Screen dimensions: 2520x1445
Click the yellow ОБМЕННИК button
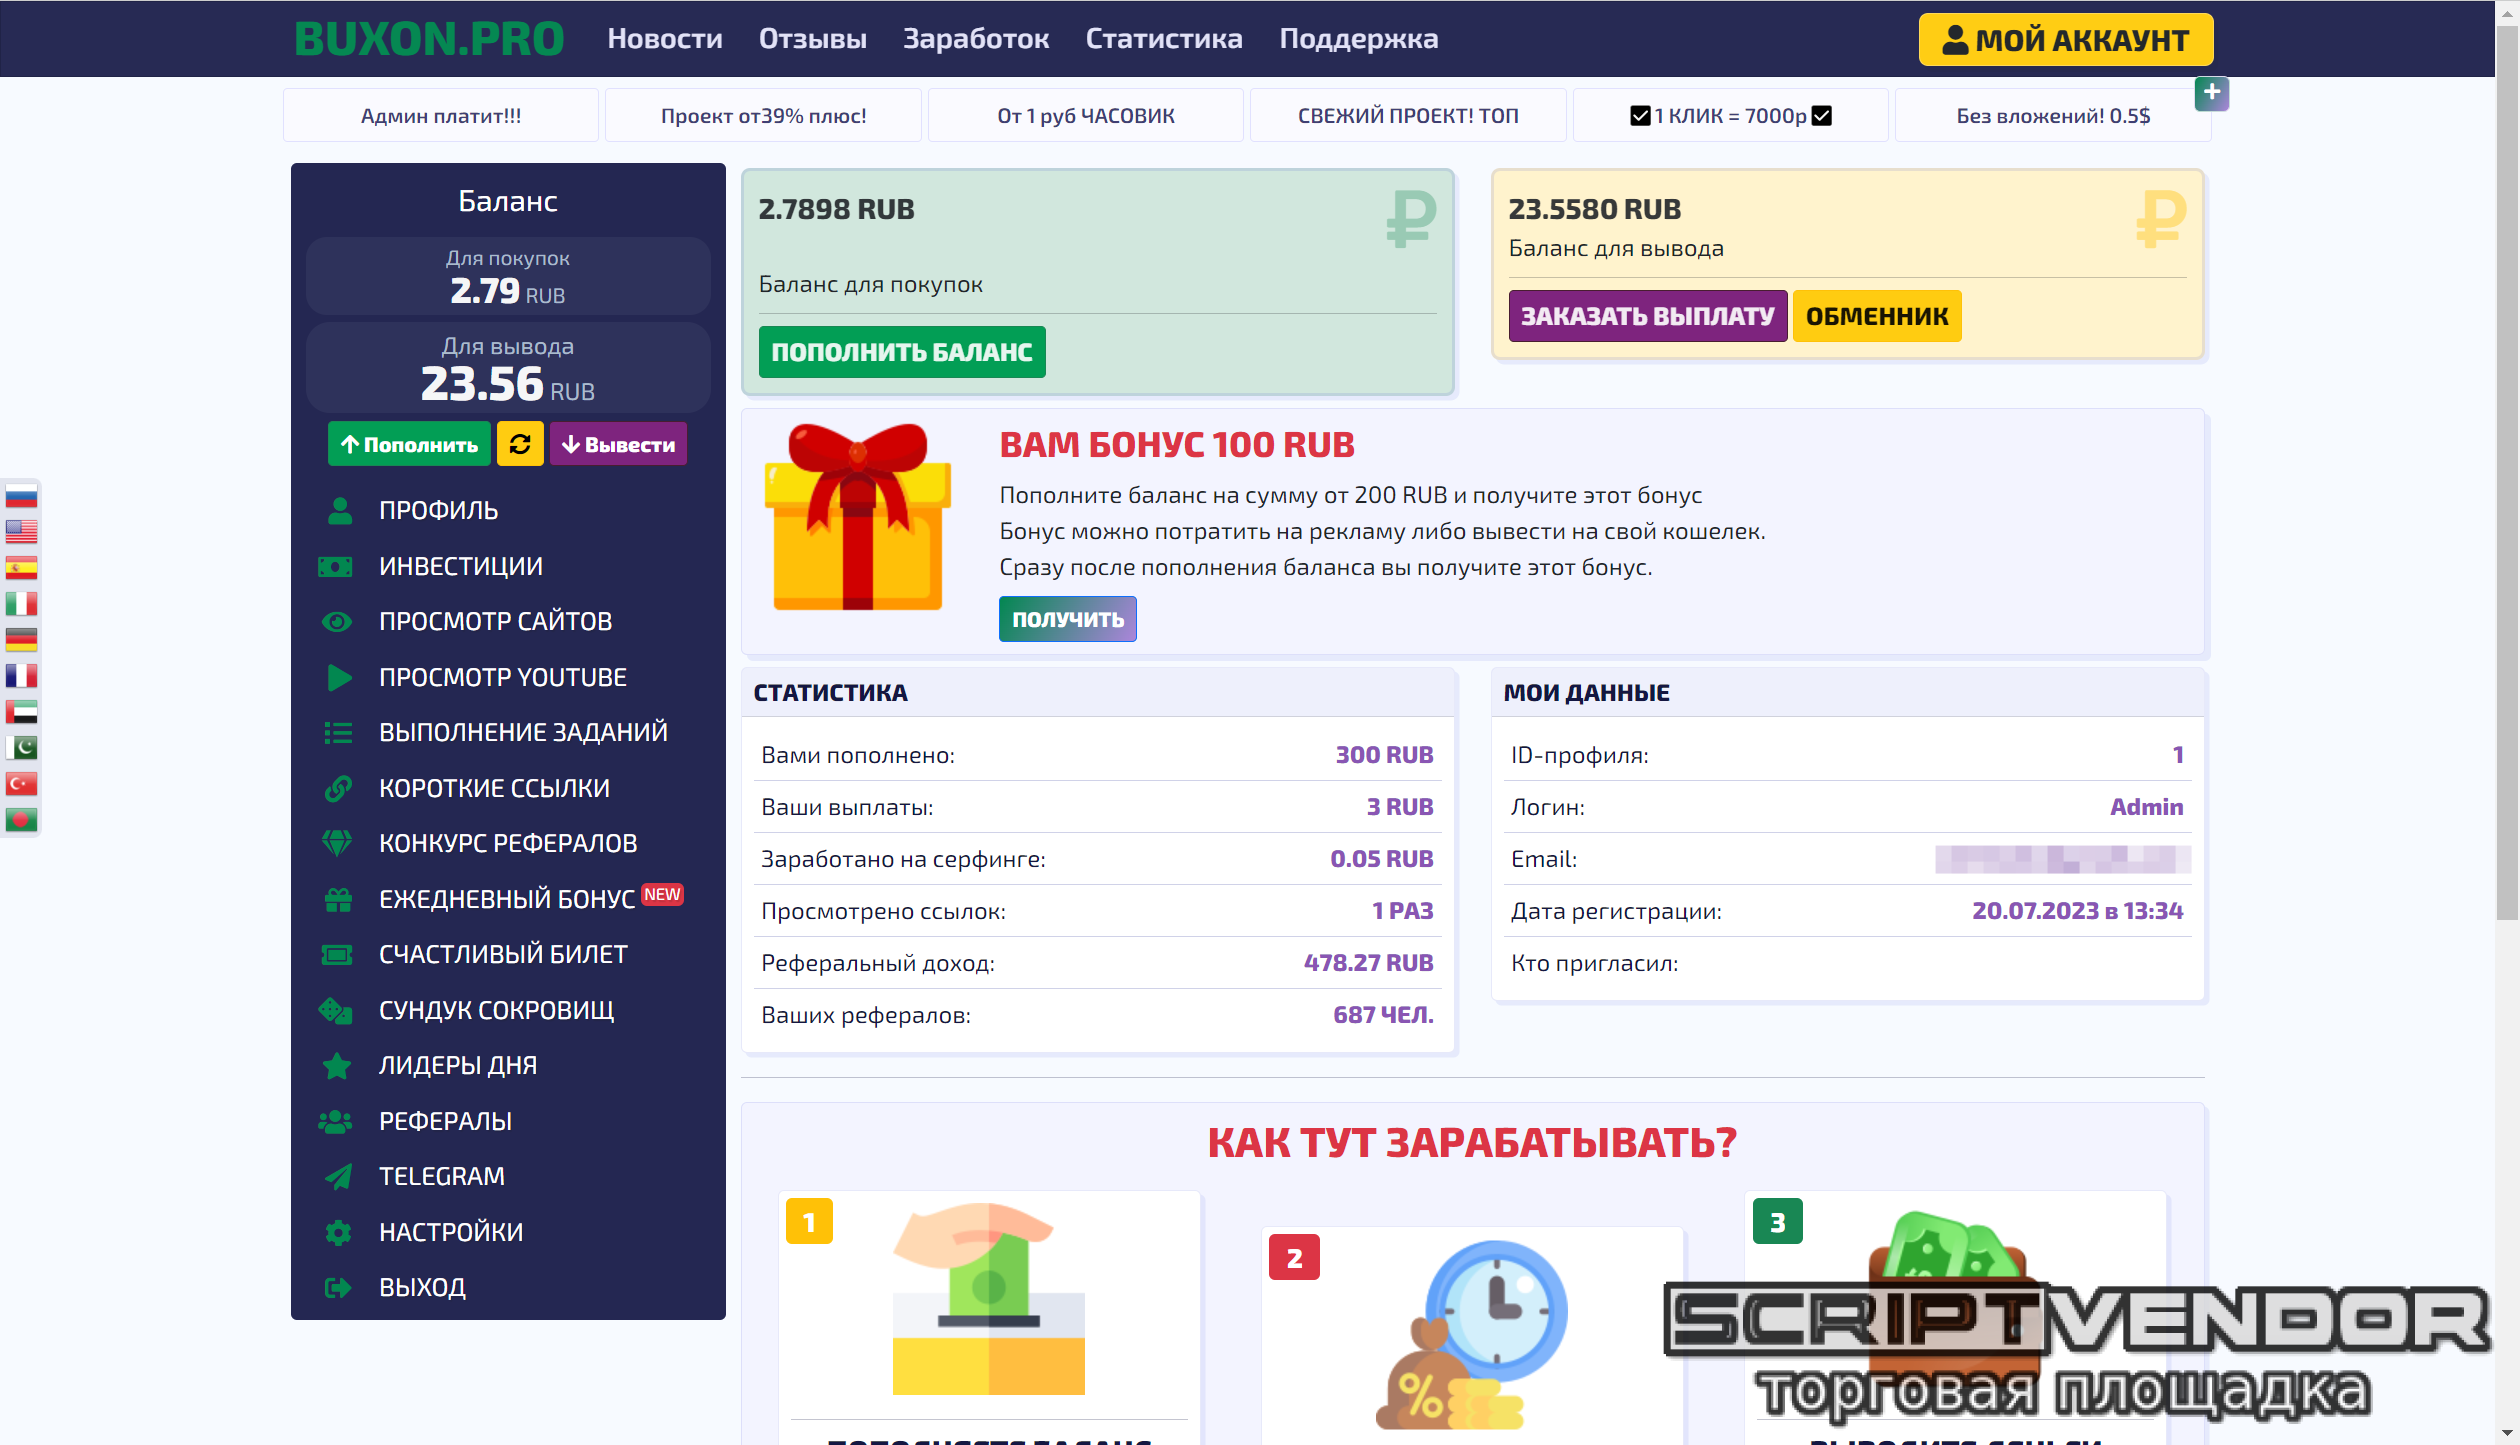click(x=1876, y=316)
